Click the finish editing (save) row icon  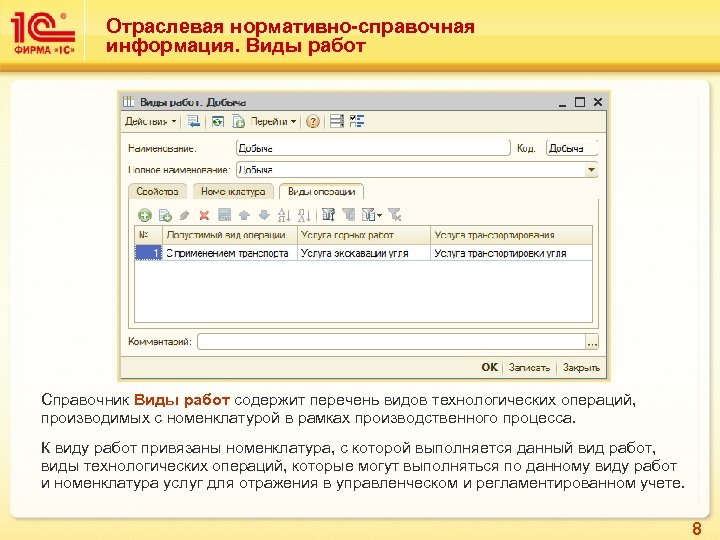tap(224, 215)
